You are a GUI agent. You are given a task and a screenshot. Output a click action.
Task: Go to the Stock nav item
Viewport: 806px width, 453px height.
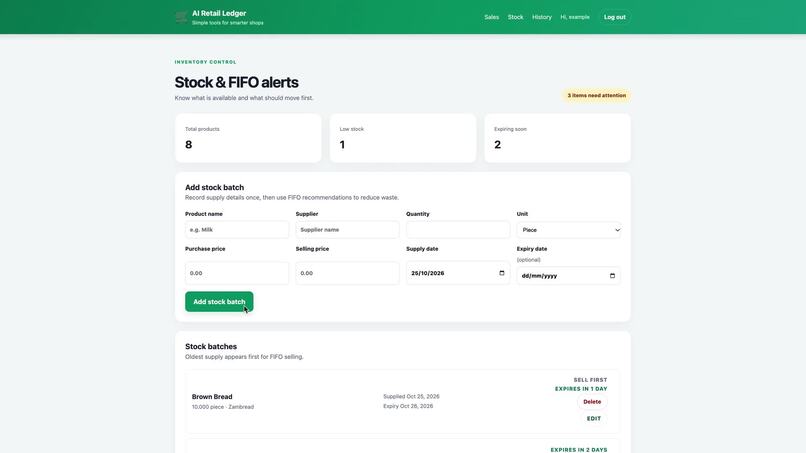tap(516, 17)
